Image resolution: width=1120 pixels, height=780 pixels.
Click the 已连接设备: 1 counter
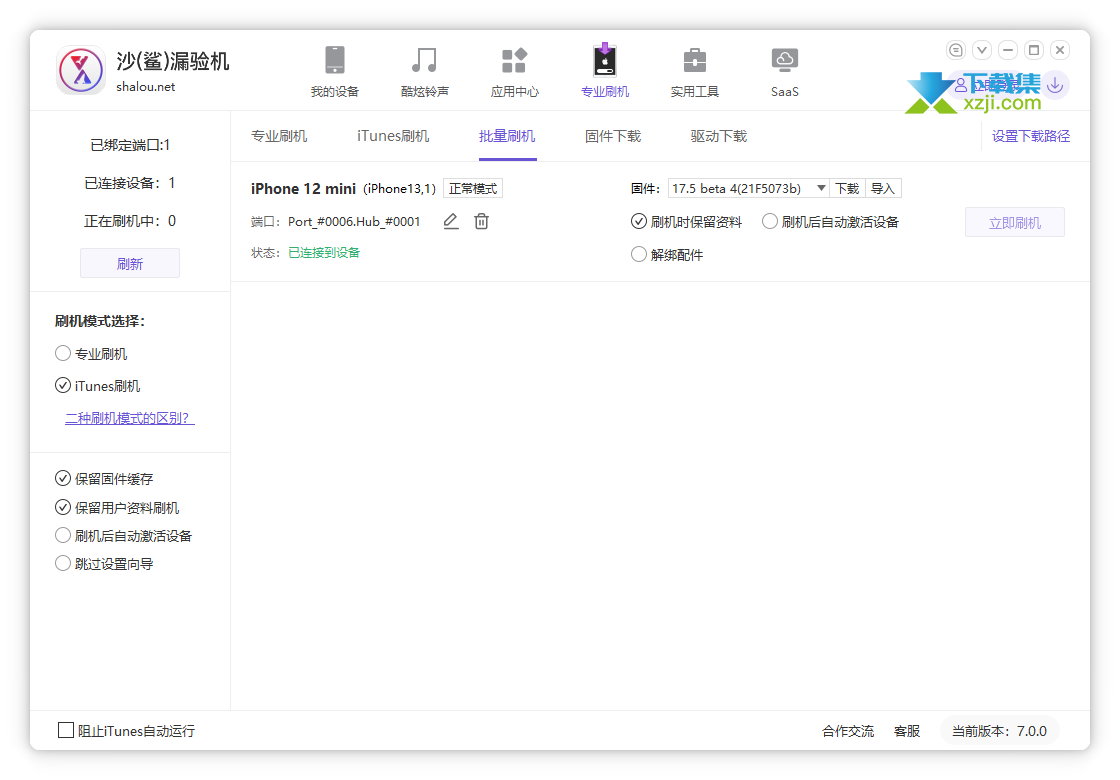[x=130, y=183]
